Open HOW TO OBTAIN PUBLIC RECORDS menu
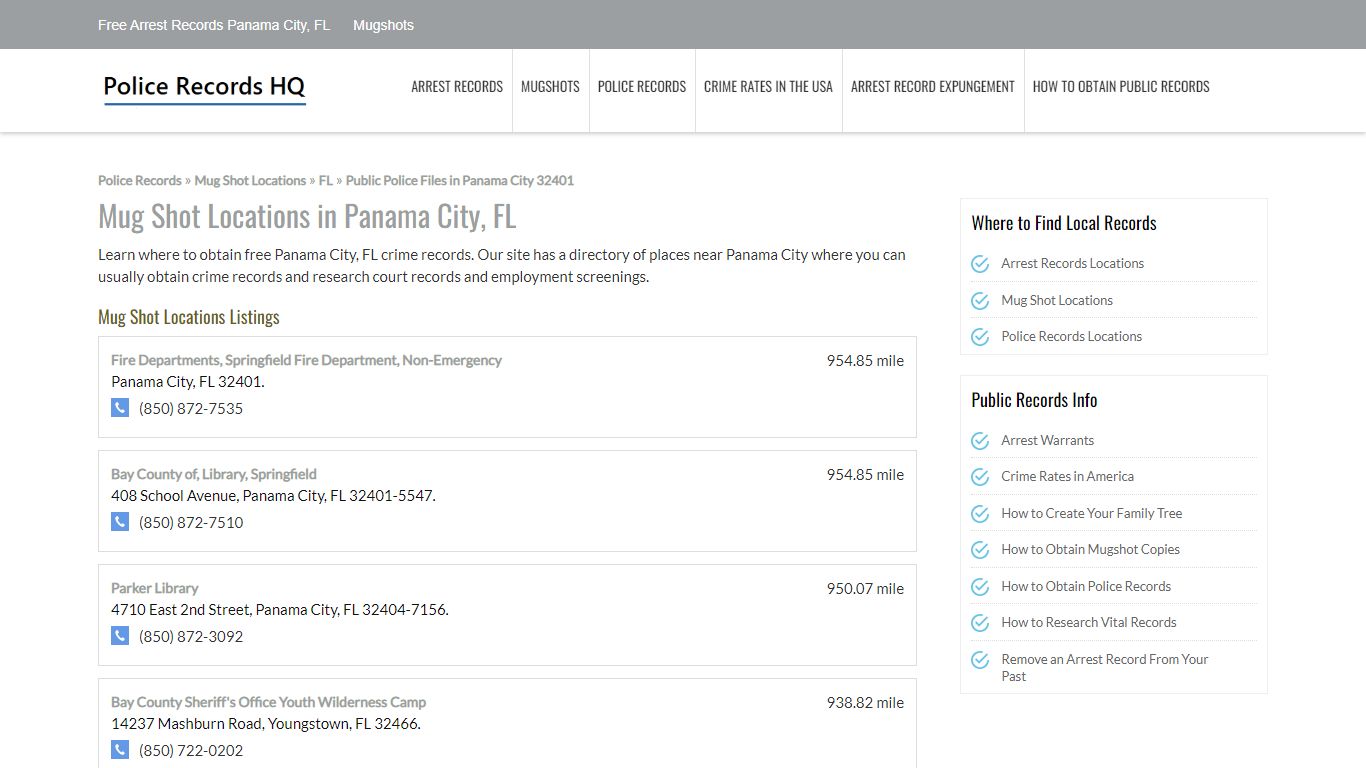1366x768 pixels. click(x=1121, y=87)
